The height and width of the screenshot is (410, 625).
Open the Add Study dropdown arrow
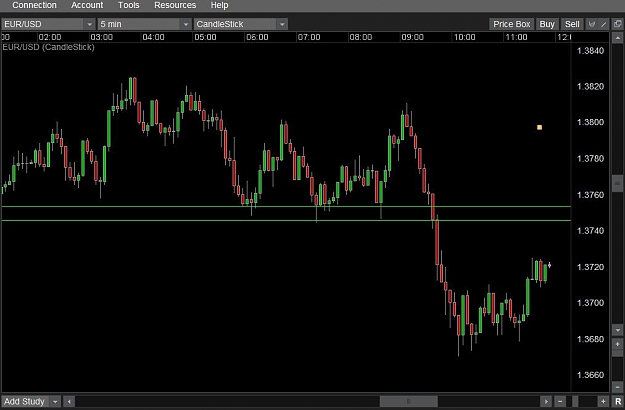click(55, 402)
